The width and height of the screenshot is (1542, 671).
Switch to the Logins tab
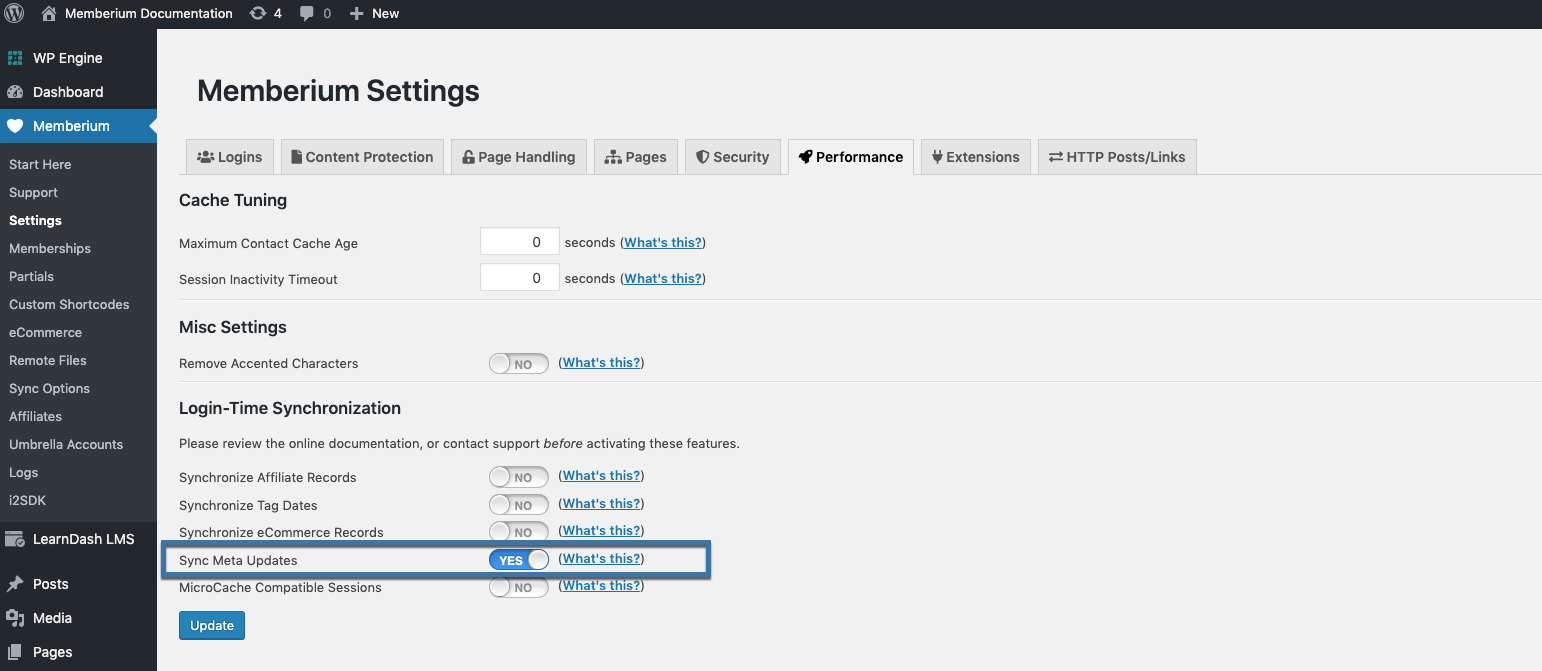[230, 157]
